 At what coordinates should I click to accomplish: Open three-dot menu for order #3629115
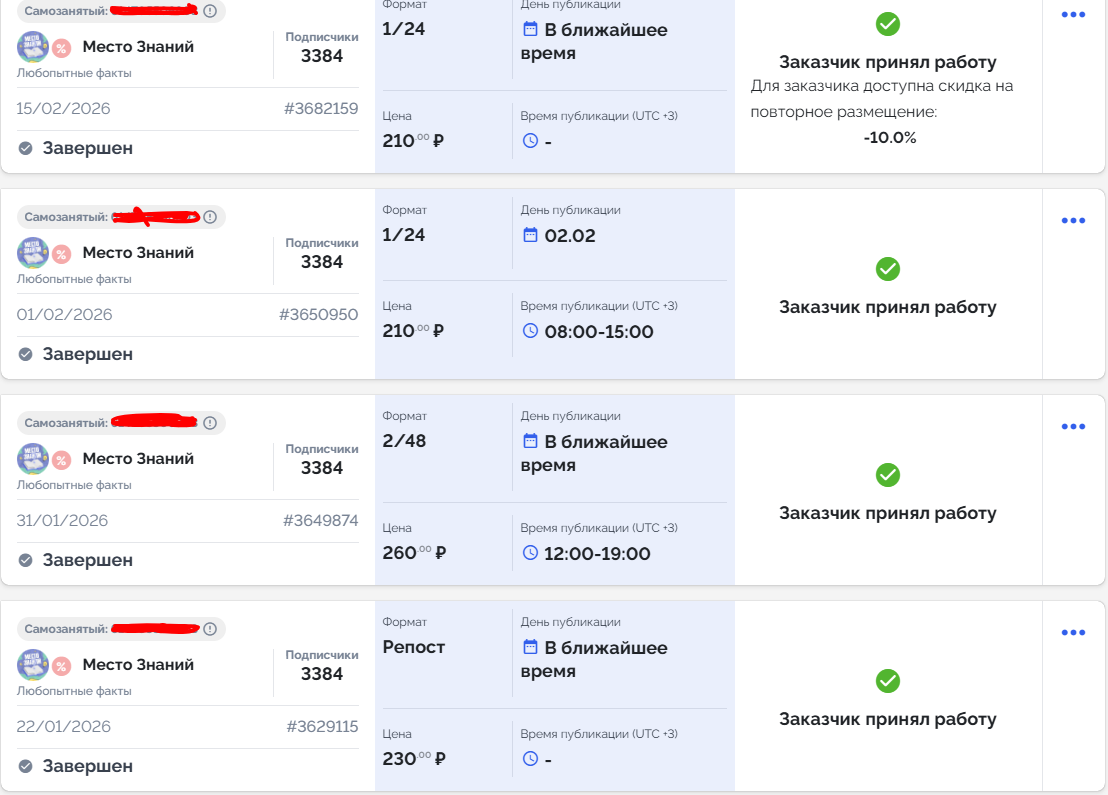click(1073, 633)
